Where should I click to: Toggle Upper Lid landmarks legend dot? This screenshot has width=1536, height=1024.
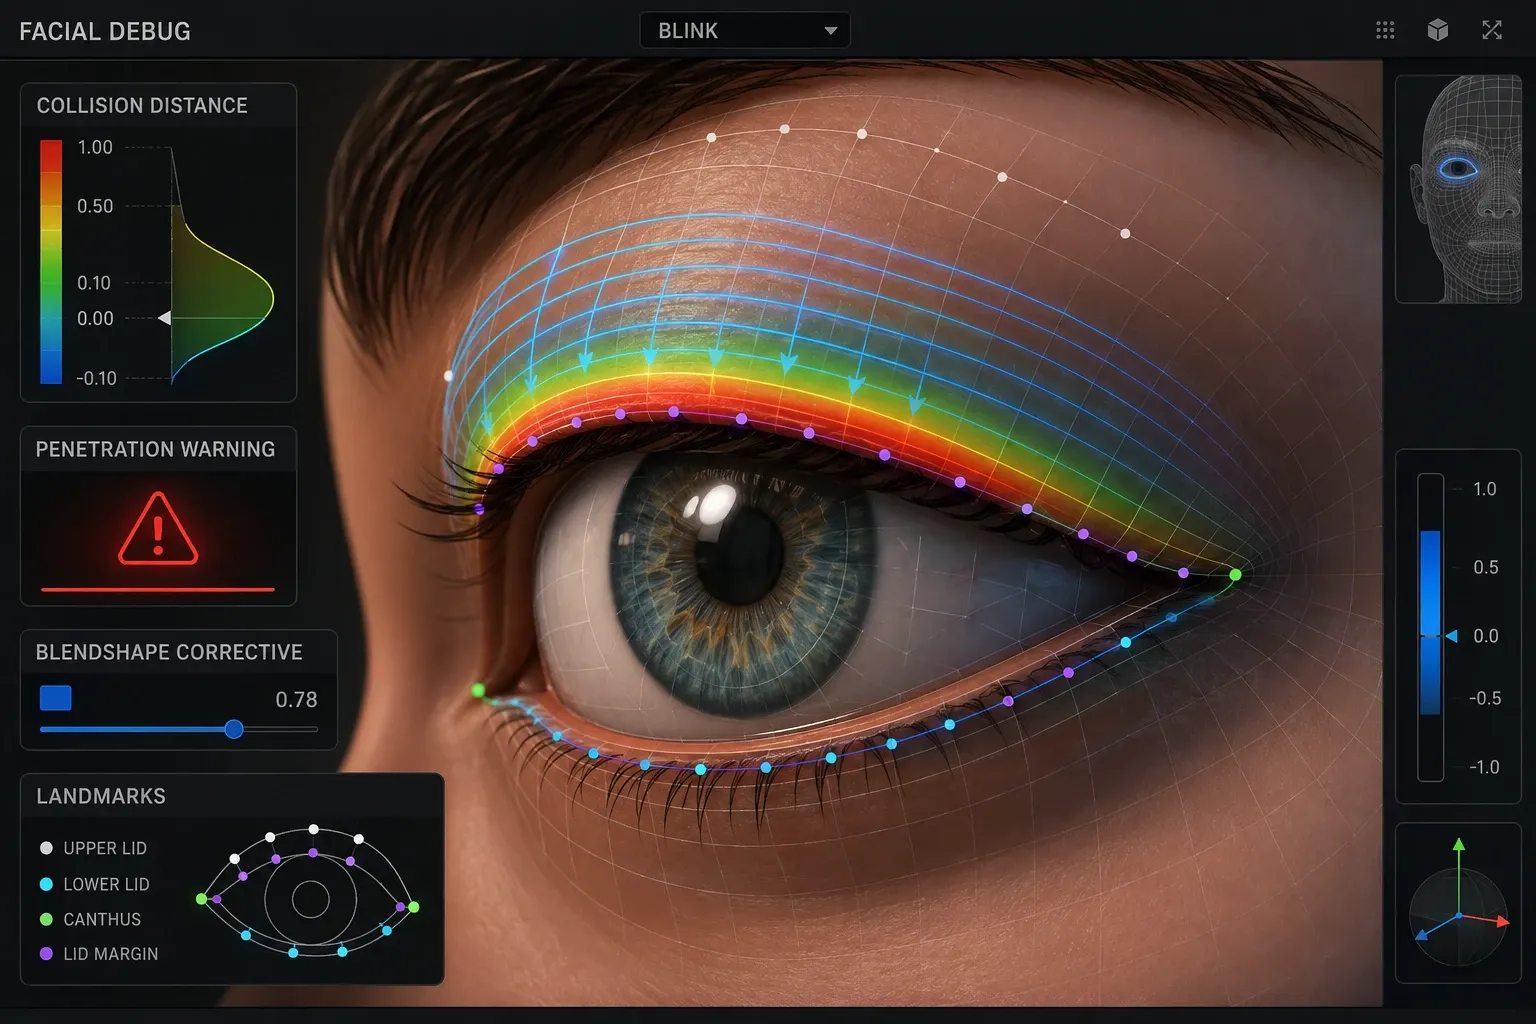(46, 848)
